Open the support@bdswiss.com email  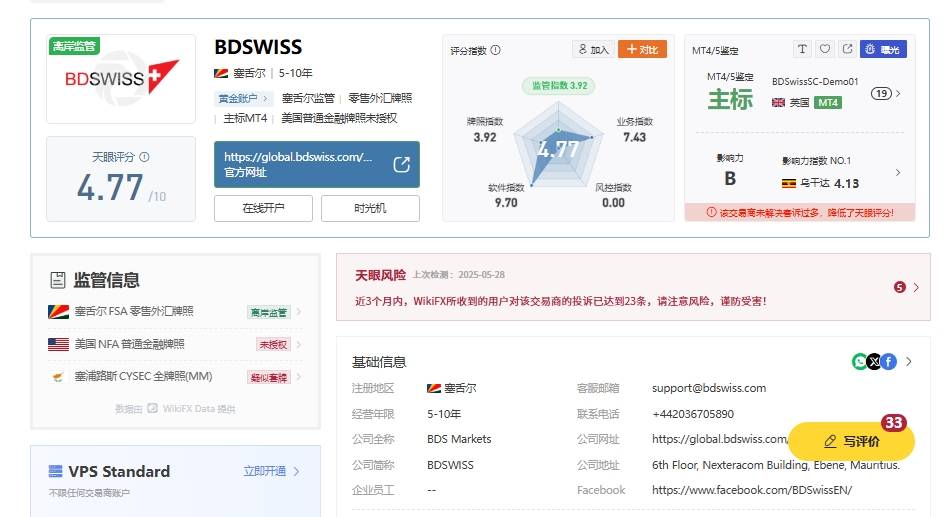pyautogui.click(x=709, y=388)
